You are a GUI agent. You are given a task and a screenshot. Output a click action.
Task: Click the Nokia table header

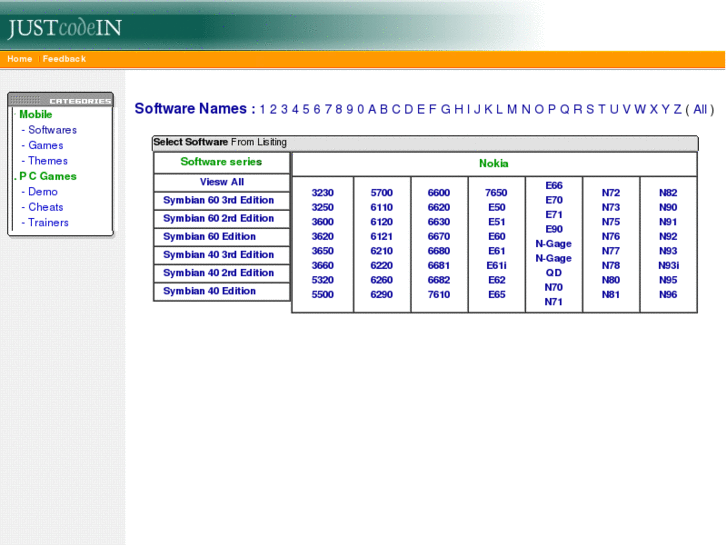[493, 163]
